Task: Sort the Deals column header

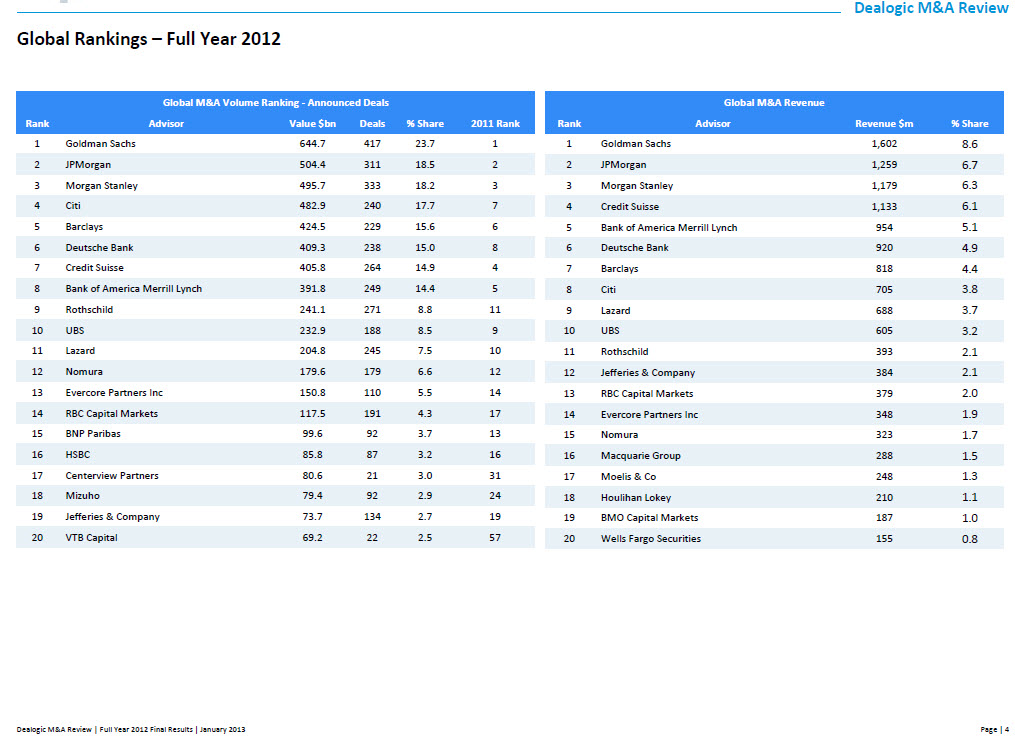Action: click(372, 123)
